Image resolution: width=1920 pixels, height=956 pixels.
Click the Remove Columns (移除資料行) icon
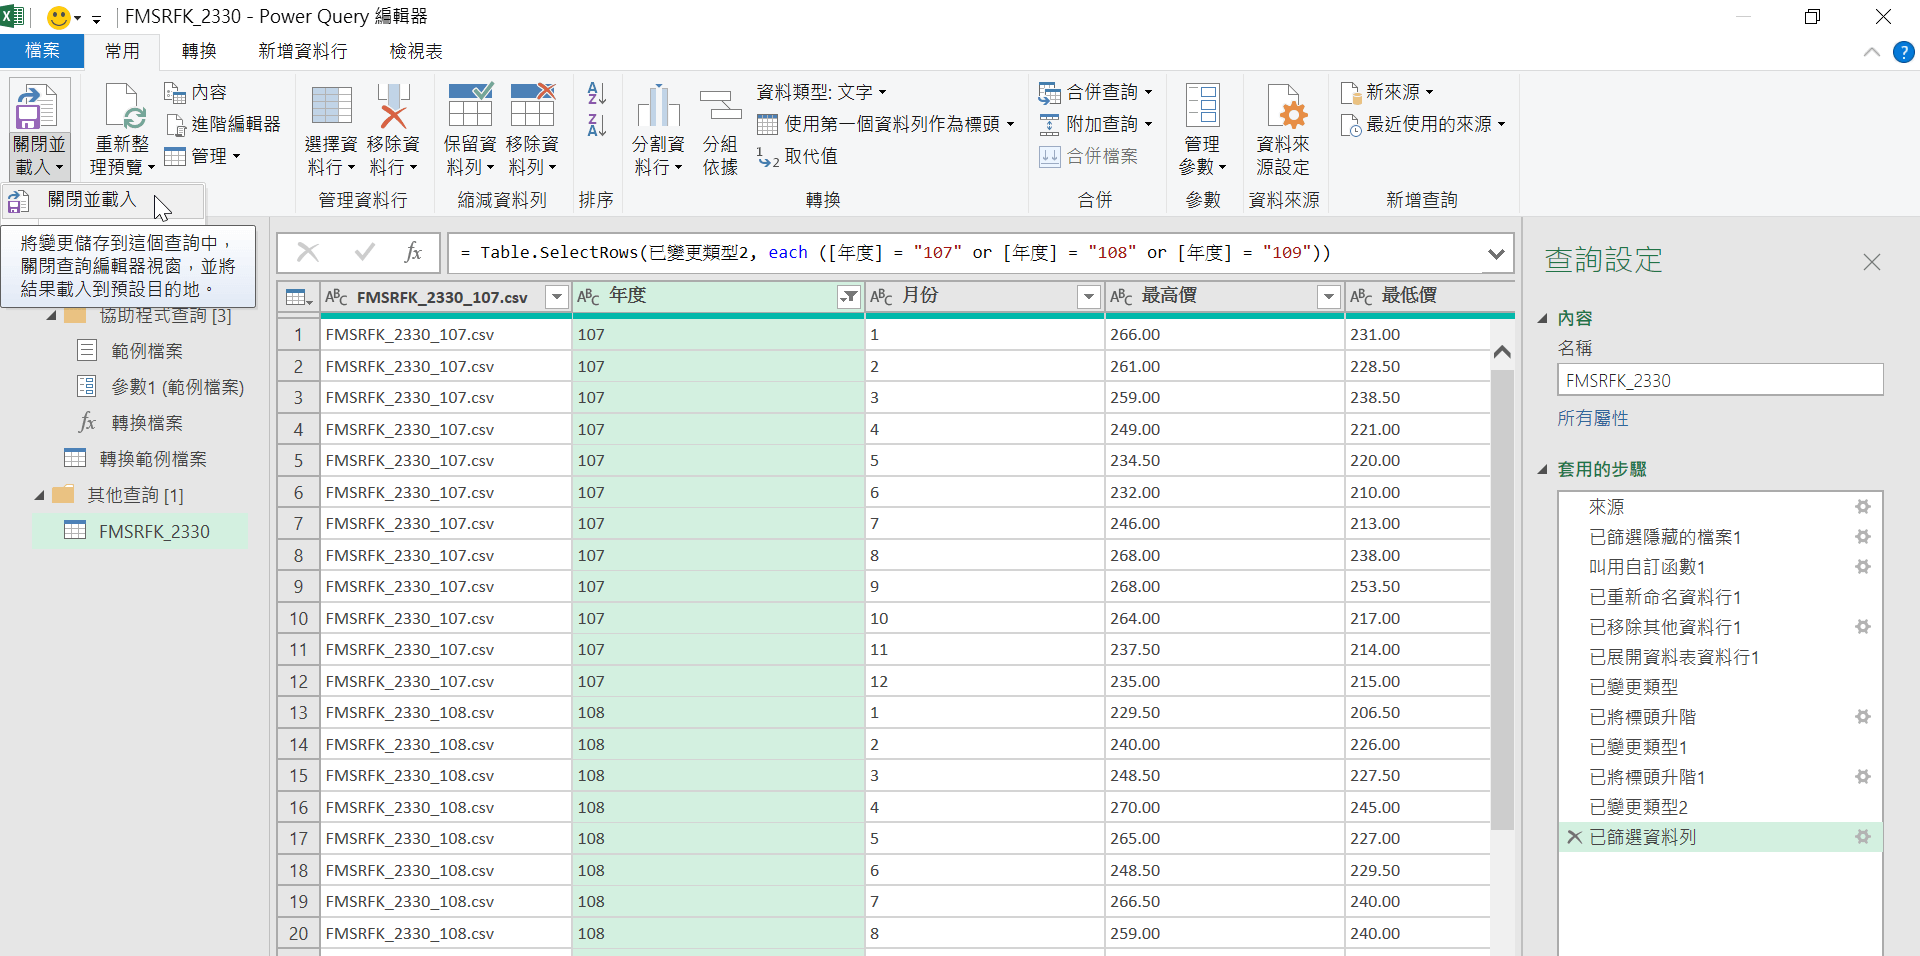pos(393,107)
